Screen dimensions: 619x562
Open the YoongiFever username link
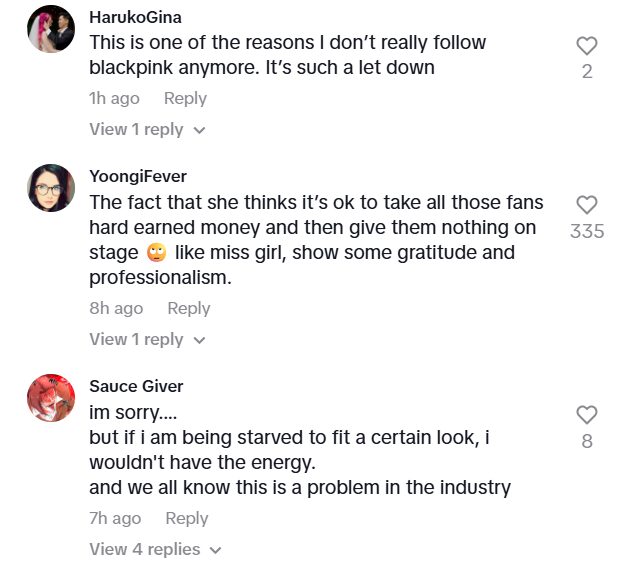[137, 176]
